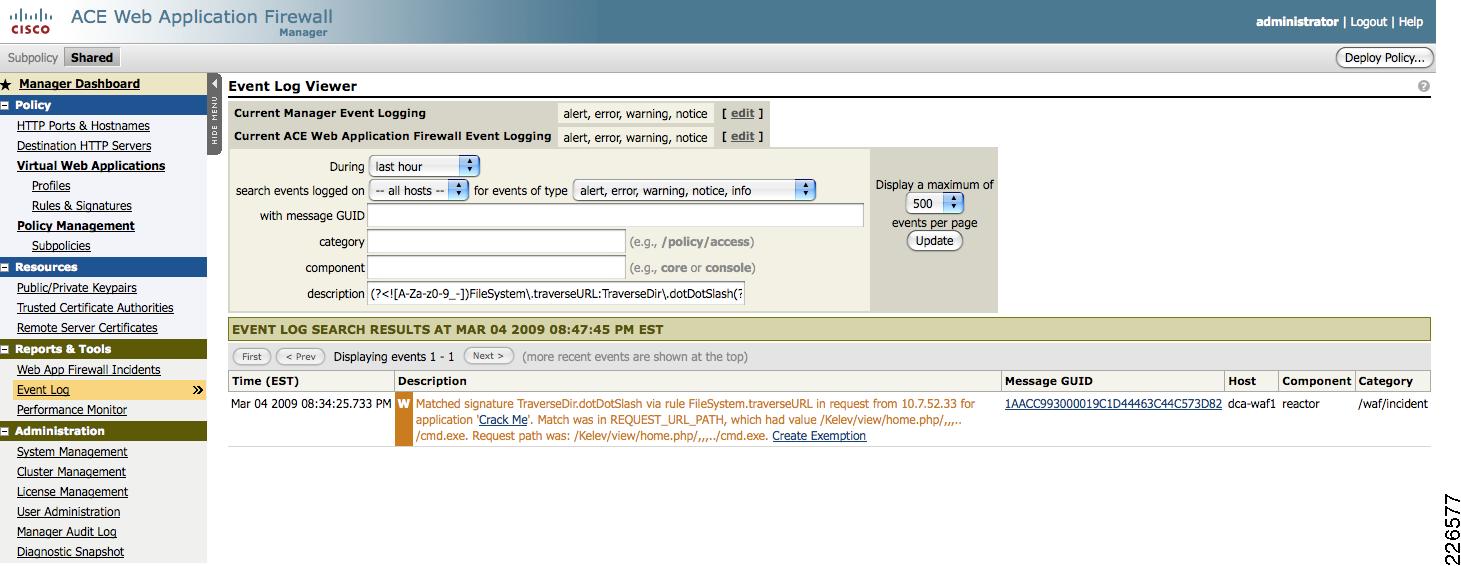Image resolution: width=1461 pixels, height=566 pixels.
Task: Click the category input field
Action: point(496,241)
